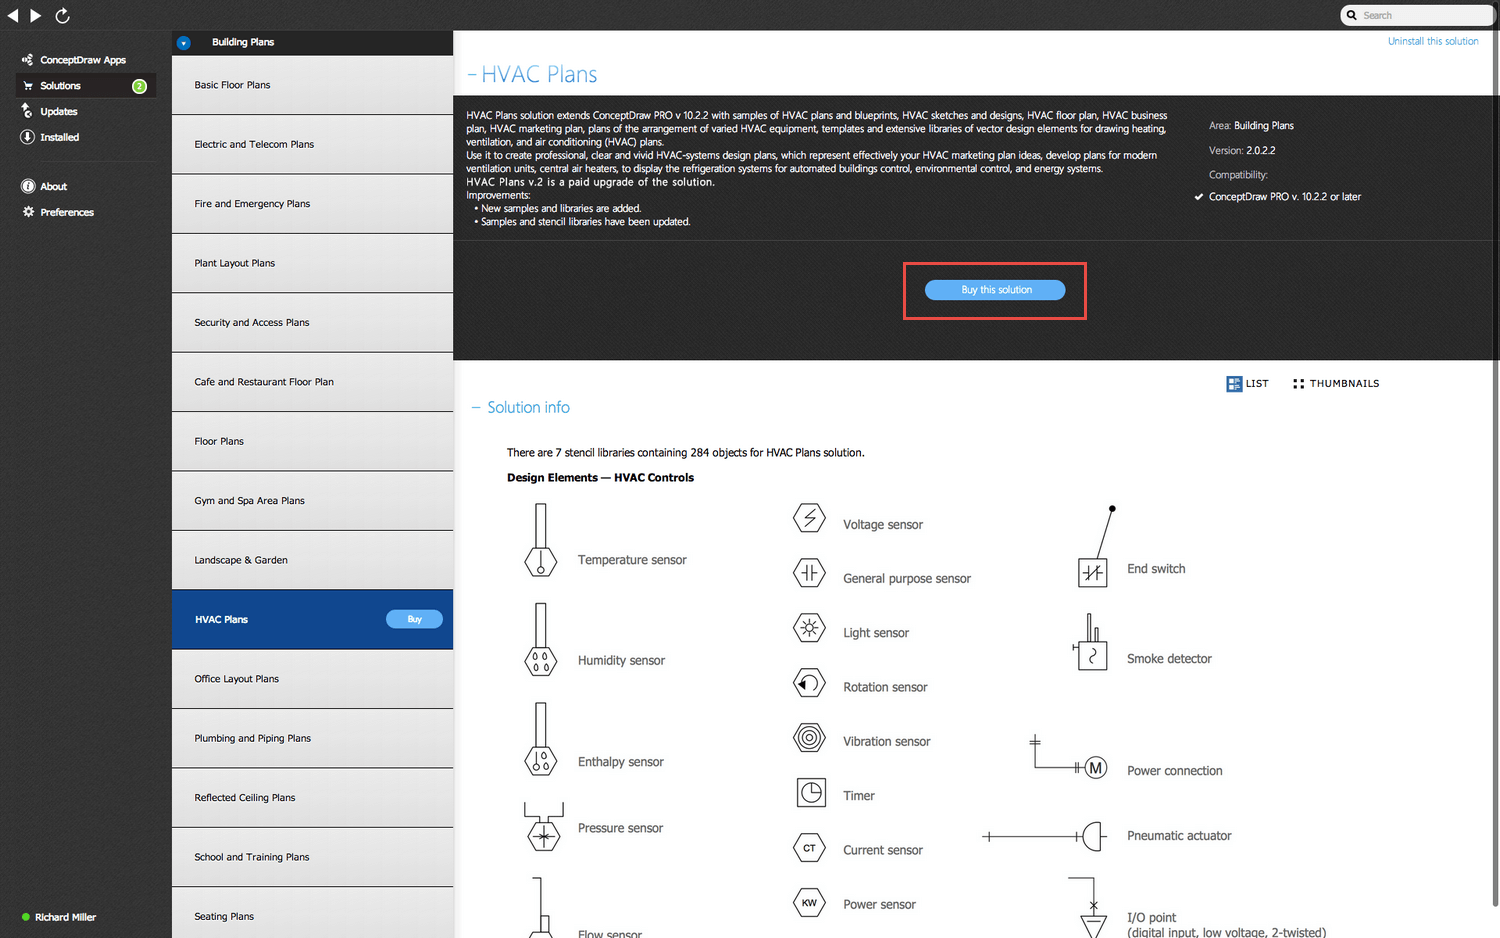This screenshot has height=938, width=1500.
Task: Select Plant Layout Plans solution
Action: [x=312, y=264]
